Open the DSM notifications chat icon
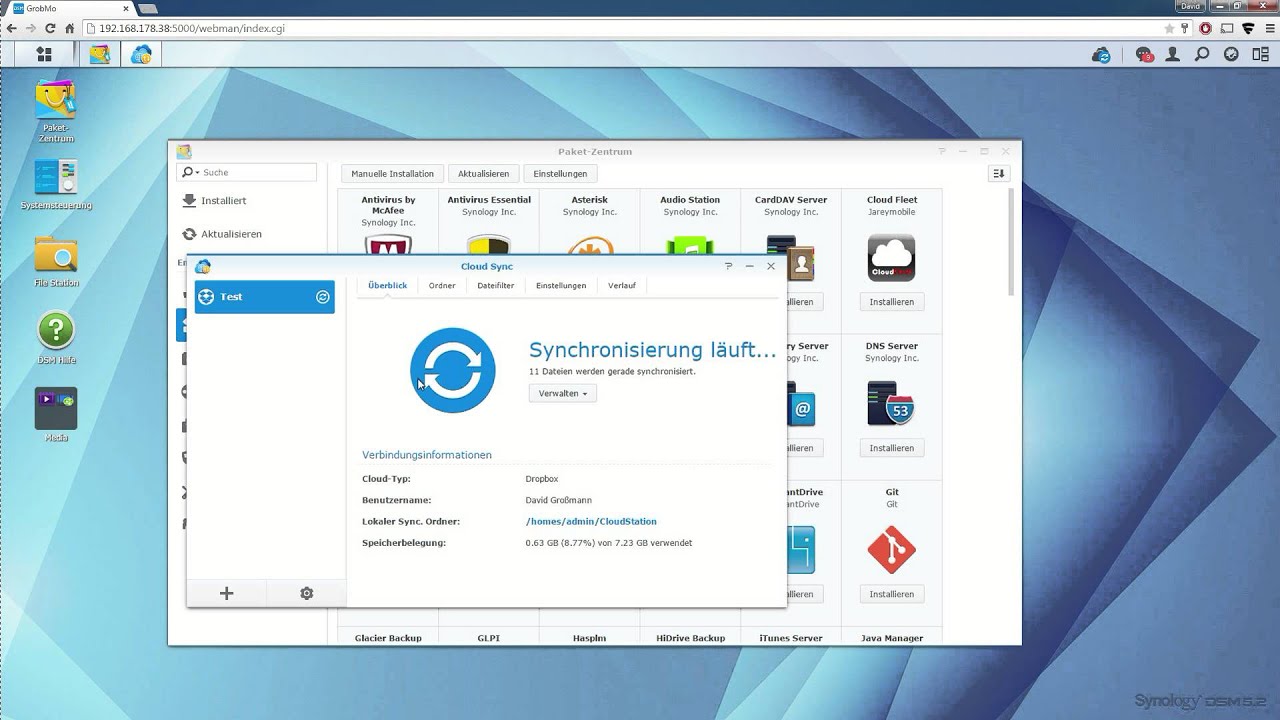Viewport: 1280px width, 720px height. pyautogui.click(x=1145, y=54)
